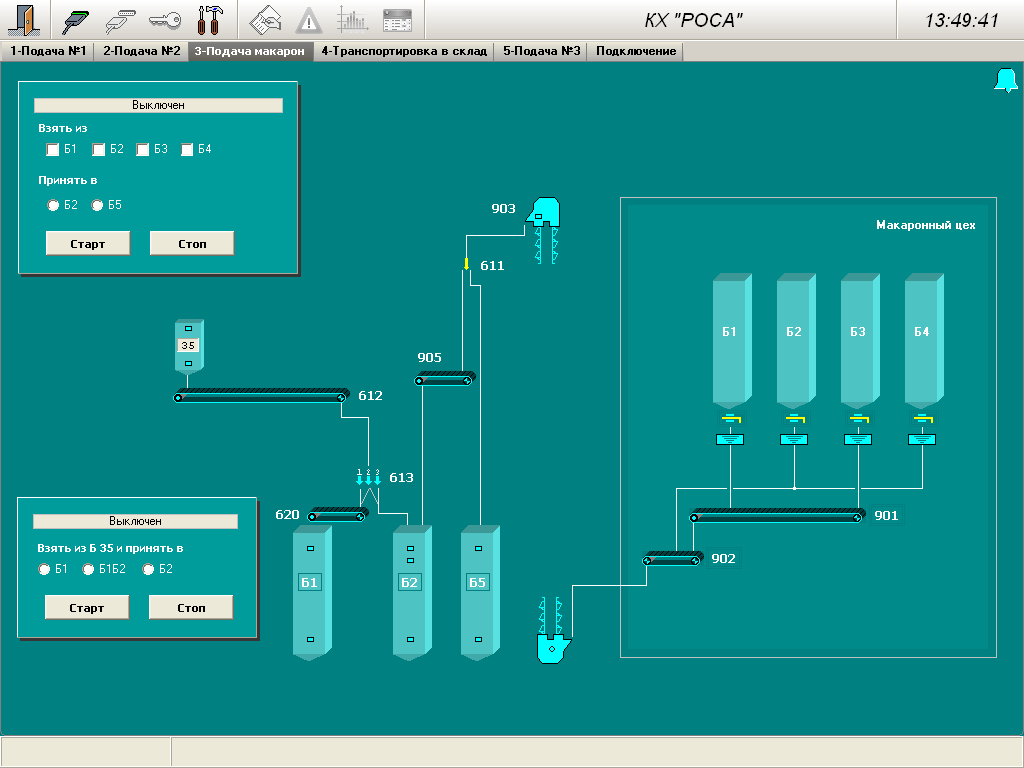1024x768 pixels.
Task: Tick the Б4 source checkbox
Action: (x=187, y=150)
